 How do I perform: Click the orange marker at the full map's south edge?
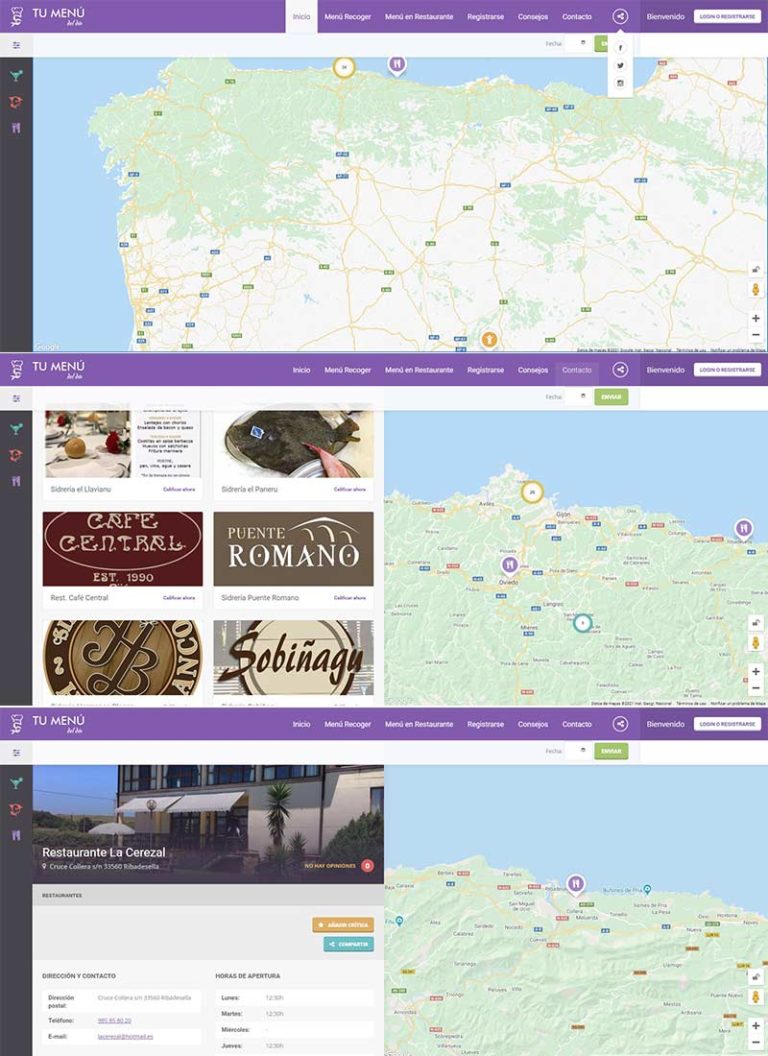coord(489,339)
